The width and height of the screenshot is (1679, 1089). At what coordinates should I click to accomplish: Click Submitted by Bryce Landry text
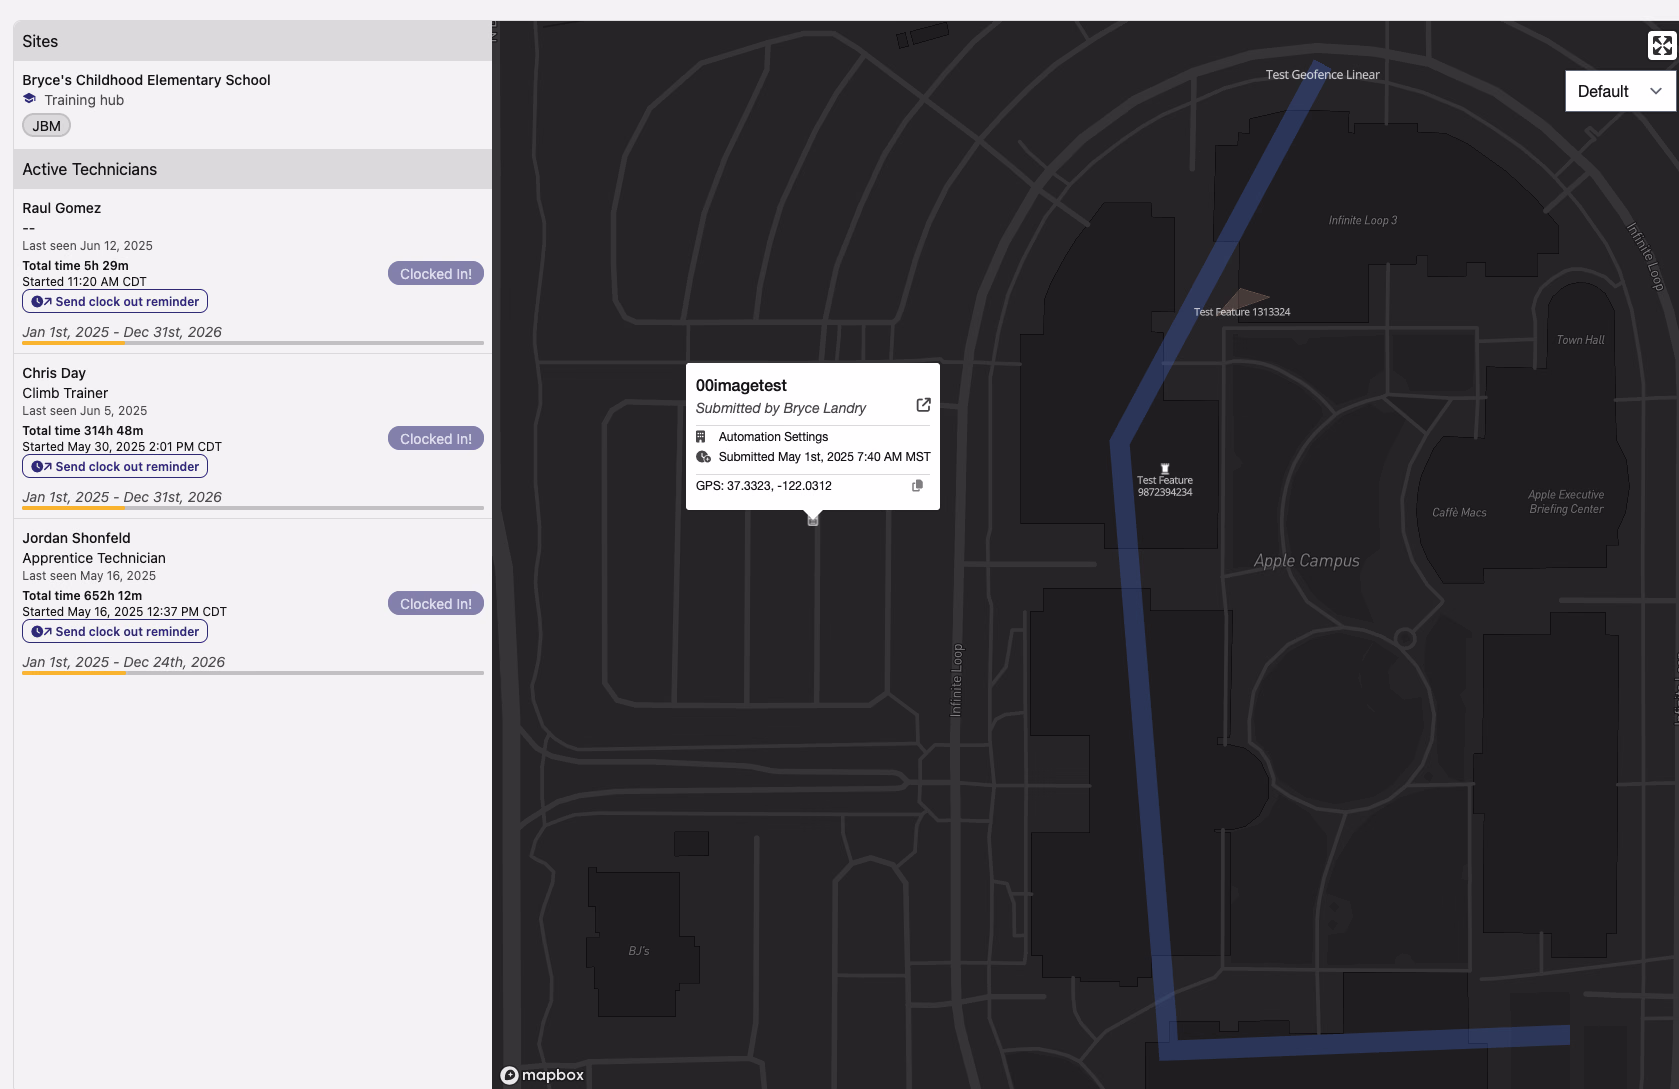(781, 408)
